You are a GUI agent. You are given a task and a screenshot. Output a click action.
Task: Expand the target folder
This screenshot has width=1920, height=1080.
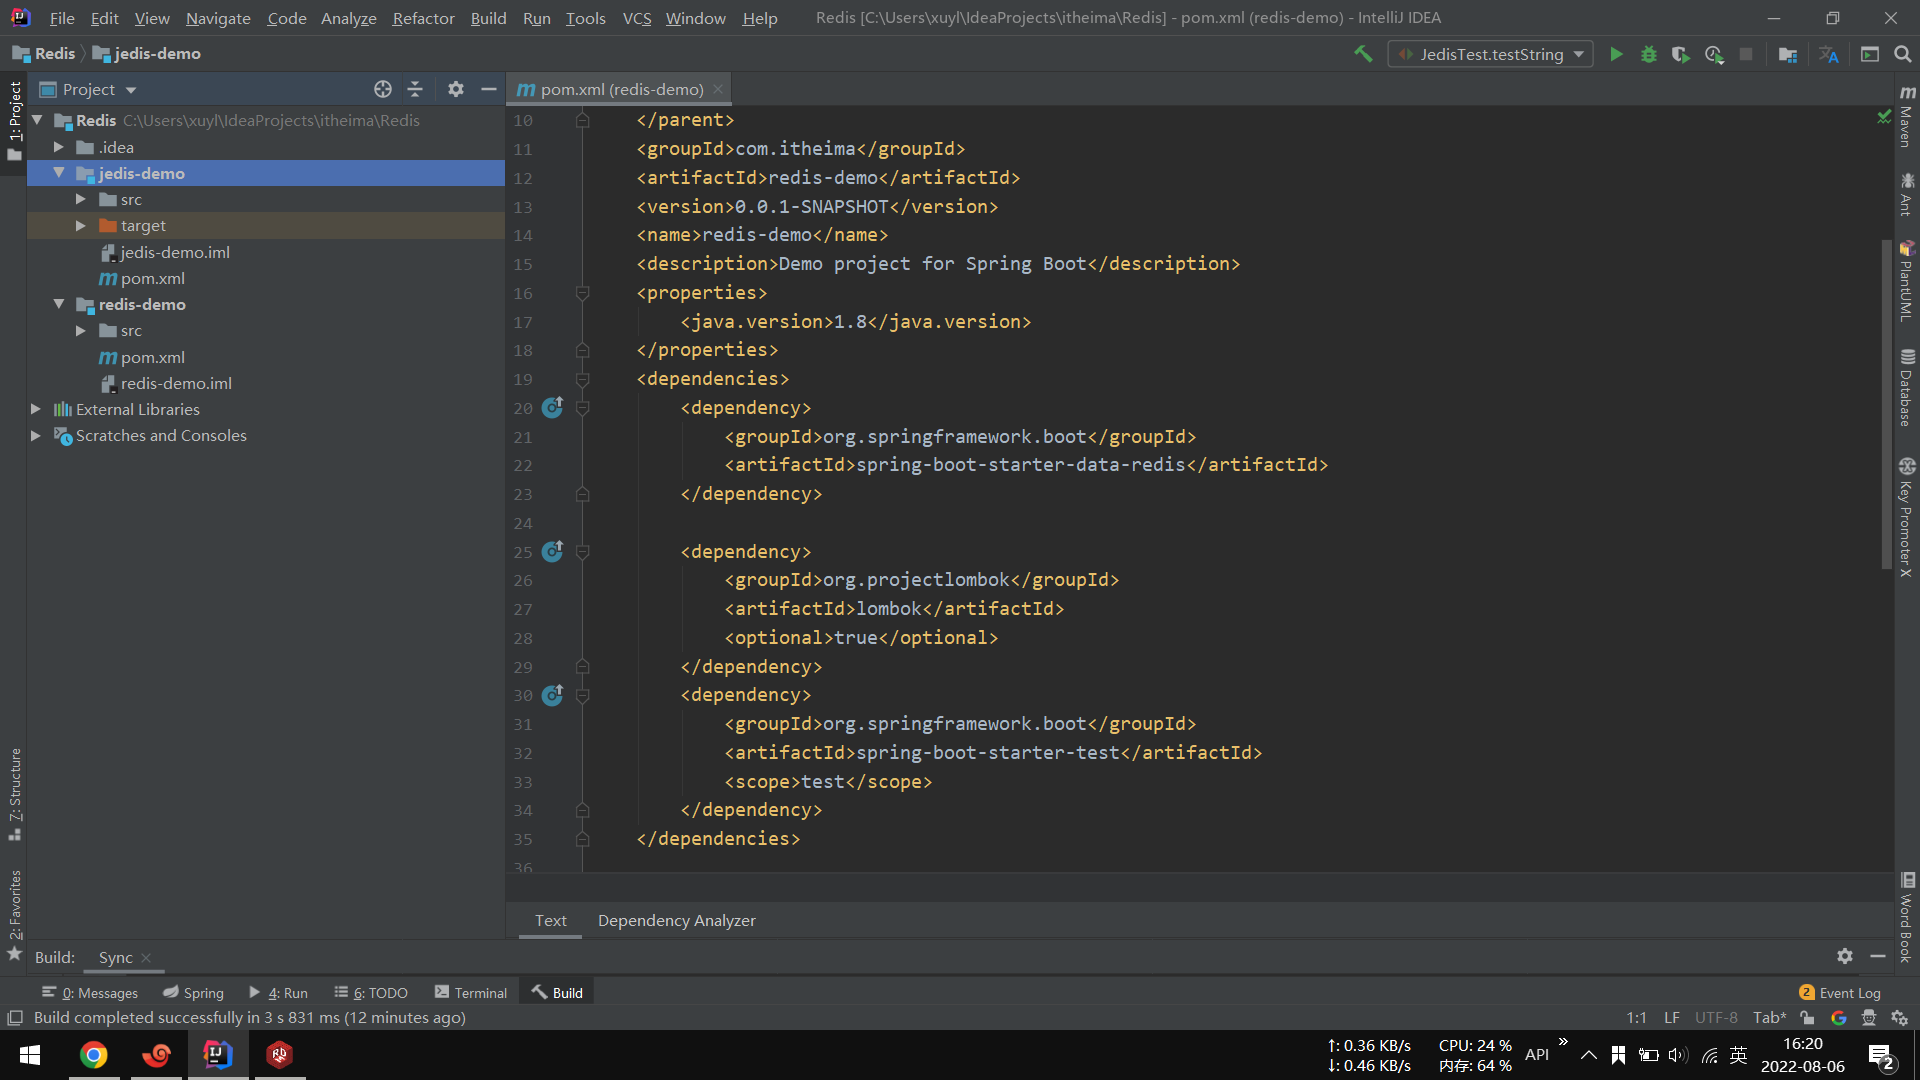click(x=81, y=225)
